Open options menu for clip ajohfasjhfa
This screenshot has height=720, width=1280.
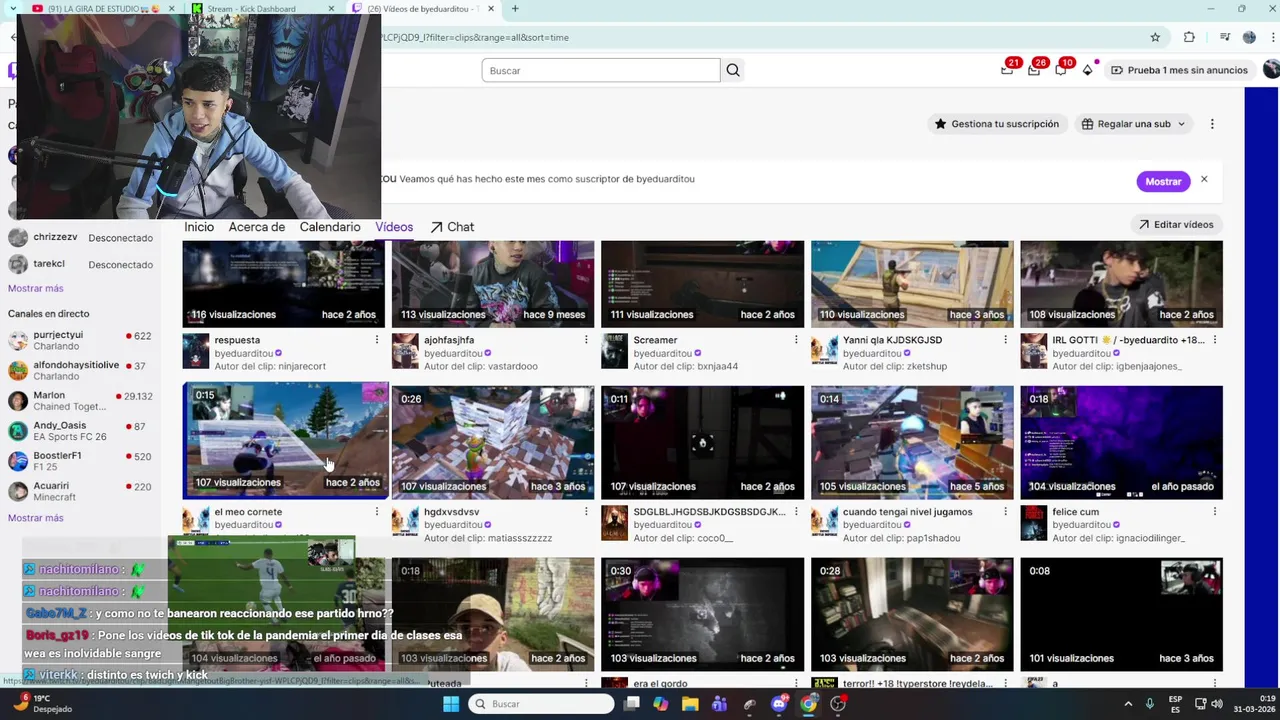[586, 340]
